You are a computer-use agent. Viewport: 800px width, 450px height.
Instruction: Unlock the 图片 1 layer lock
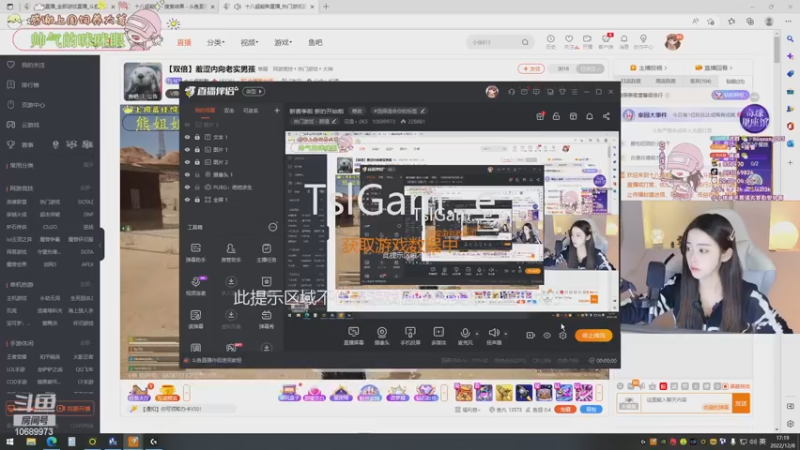tap(197, 150)
